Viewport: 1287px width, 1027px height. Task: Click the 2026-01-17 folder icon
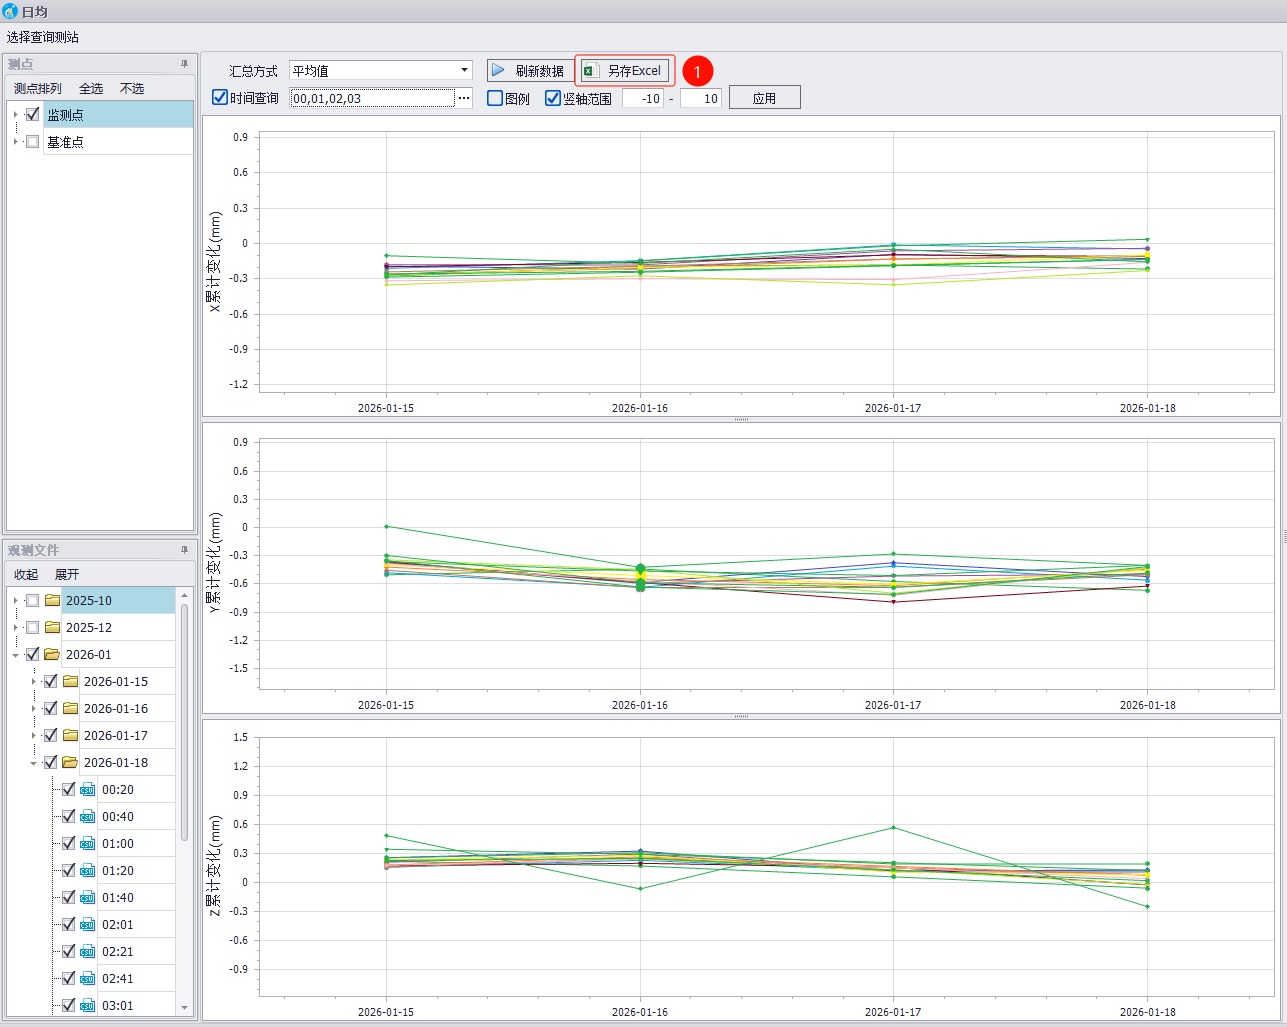(x=70, y=736)
